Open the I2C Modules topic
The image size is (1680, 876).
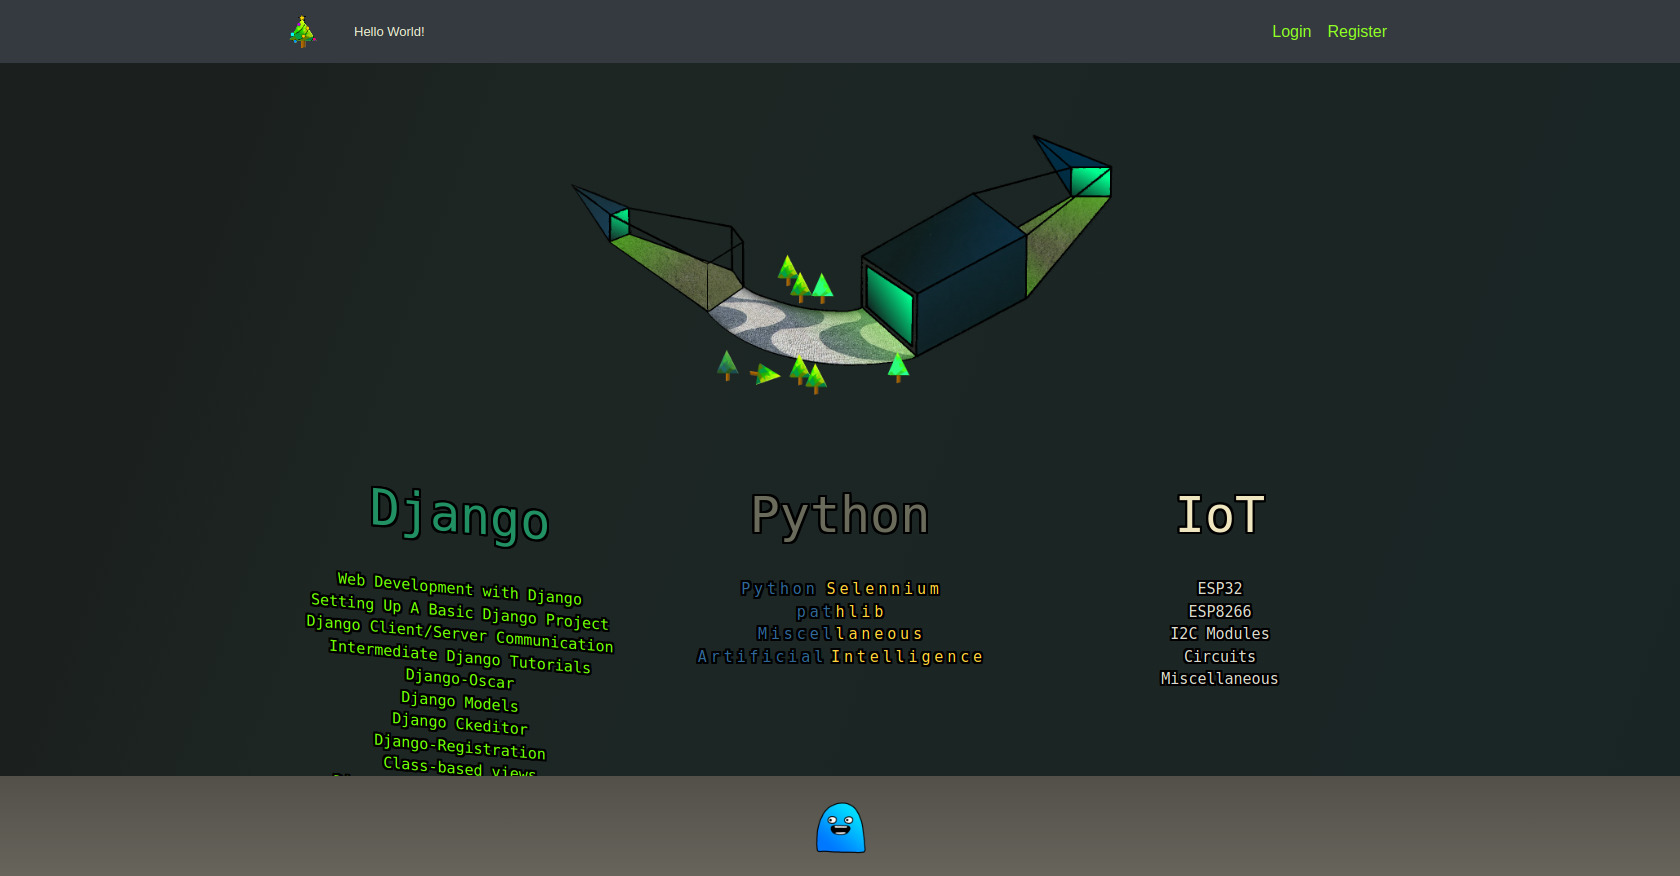(x=1220, y=634)
